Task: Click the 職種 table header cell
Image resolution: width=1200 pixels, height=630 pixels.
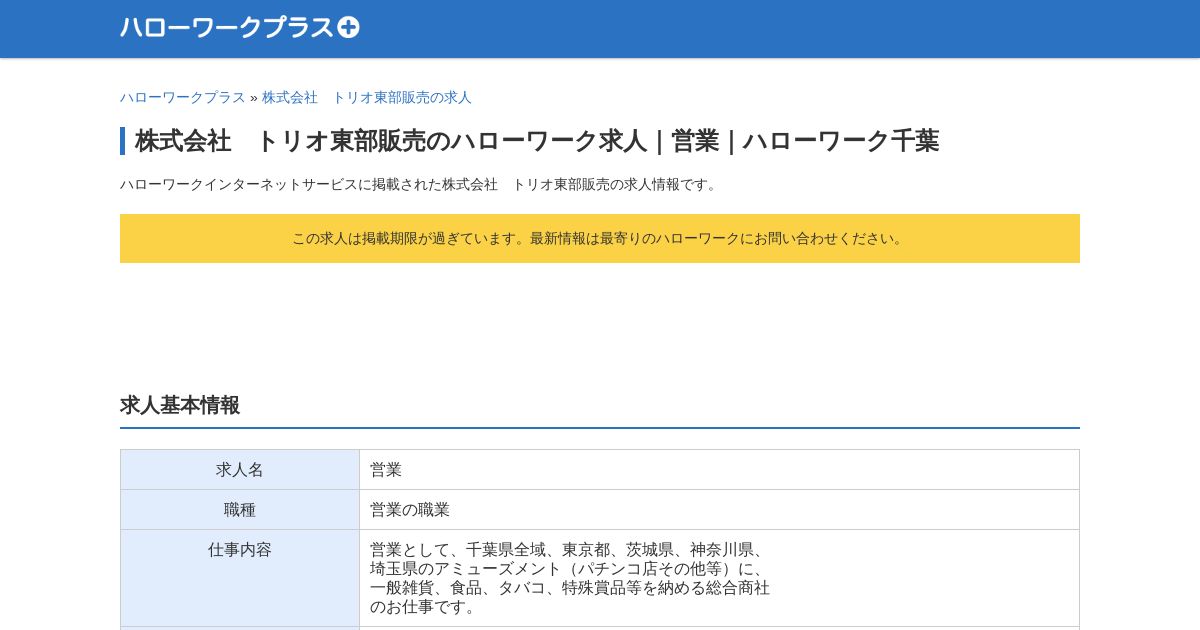Action: pos(240,510)
